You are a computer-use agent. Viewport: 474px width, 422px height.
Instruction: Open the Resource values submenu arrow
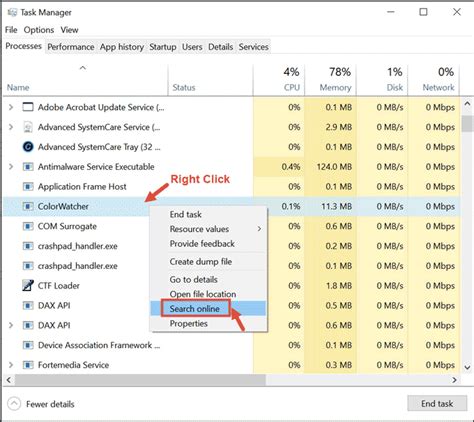coord(259,229)
